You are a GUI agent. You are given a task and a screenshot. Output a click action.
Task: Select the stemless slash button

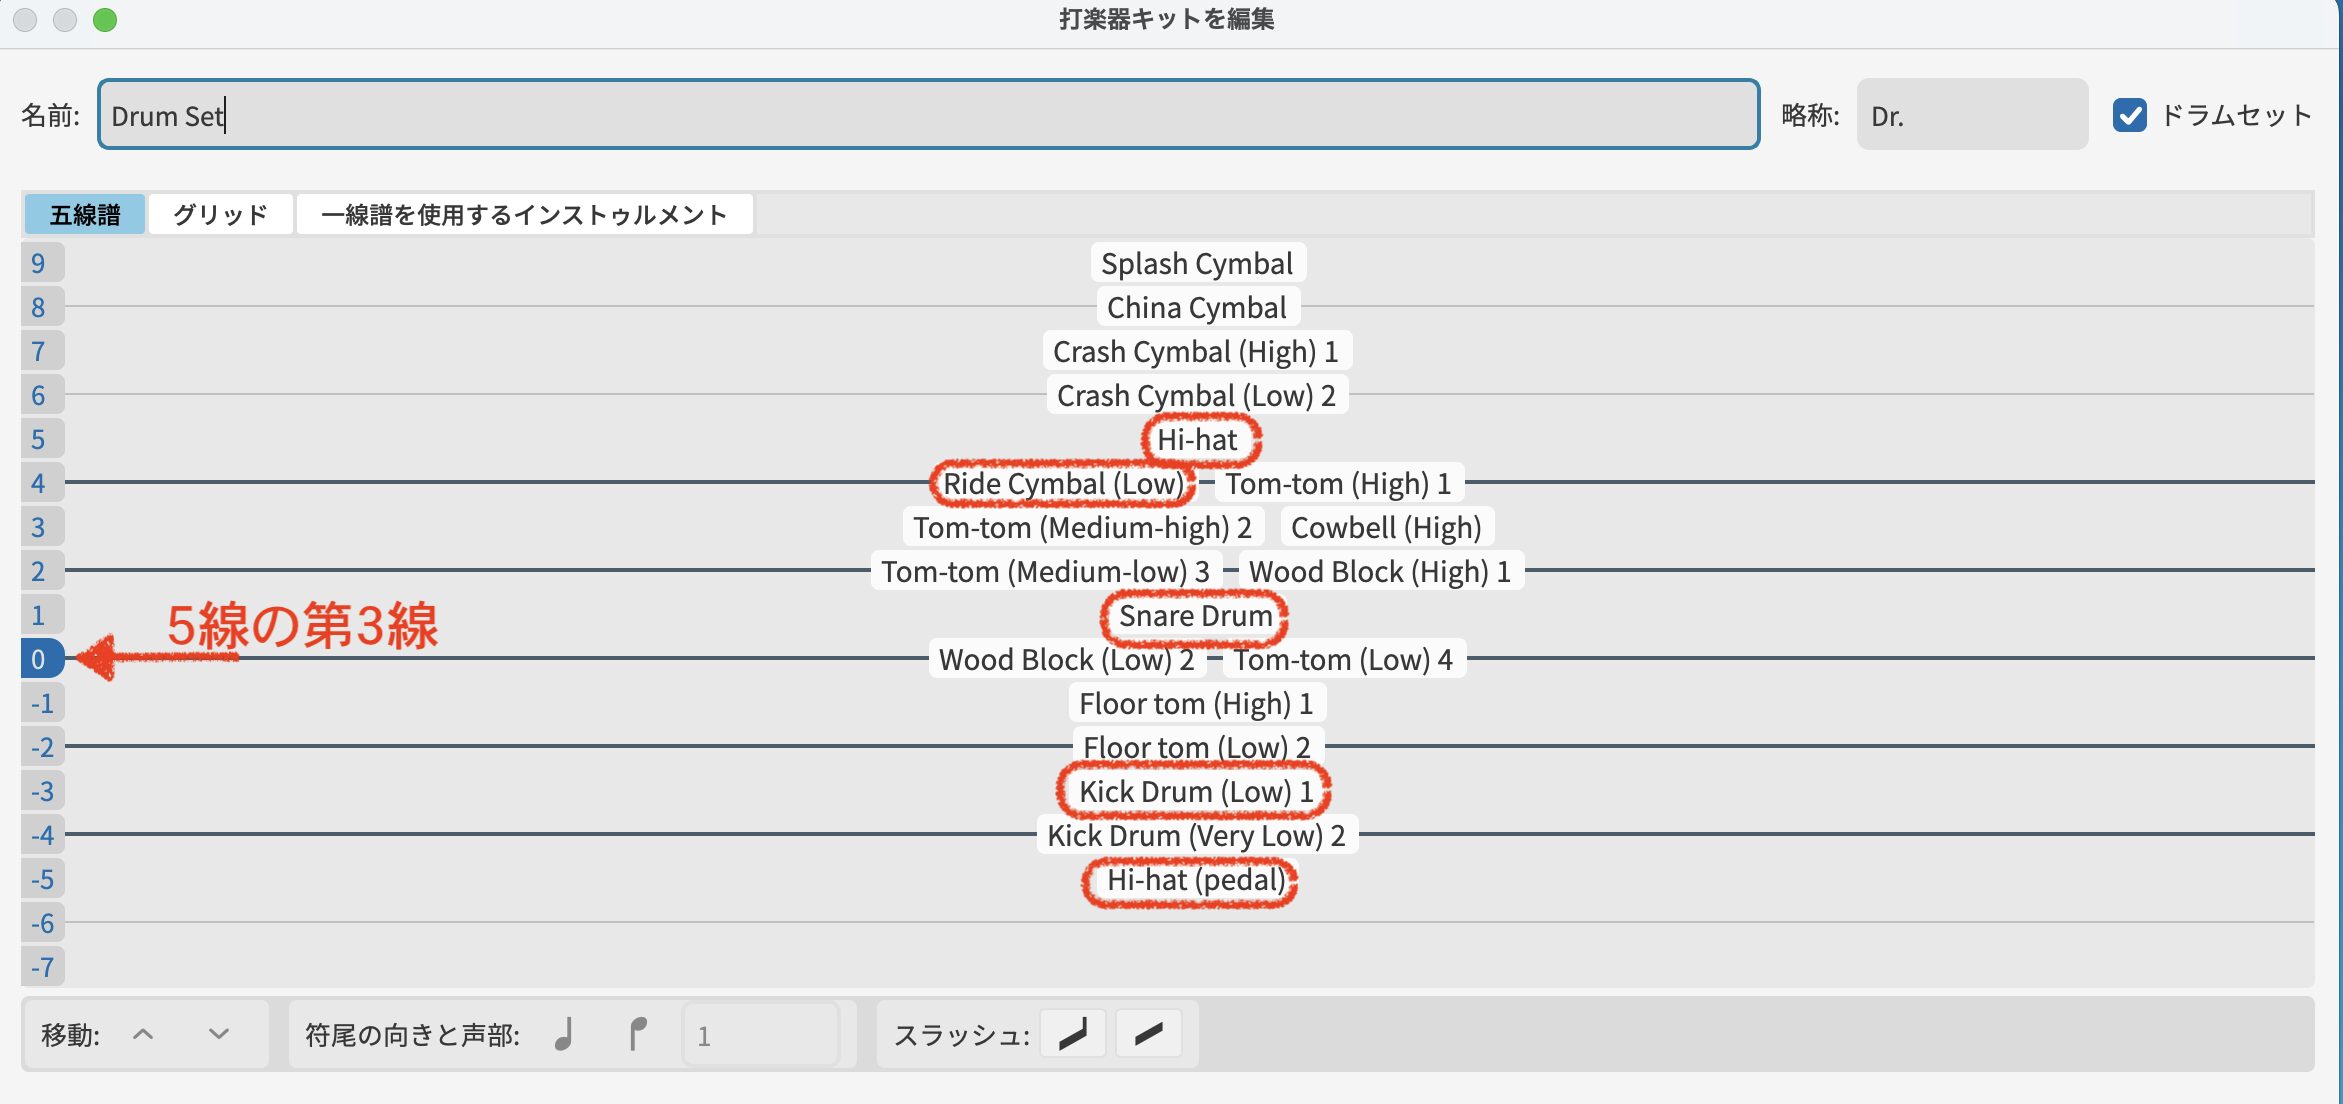(x=1149, y=1034)
